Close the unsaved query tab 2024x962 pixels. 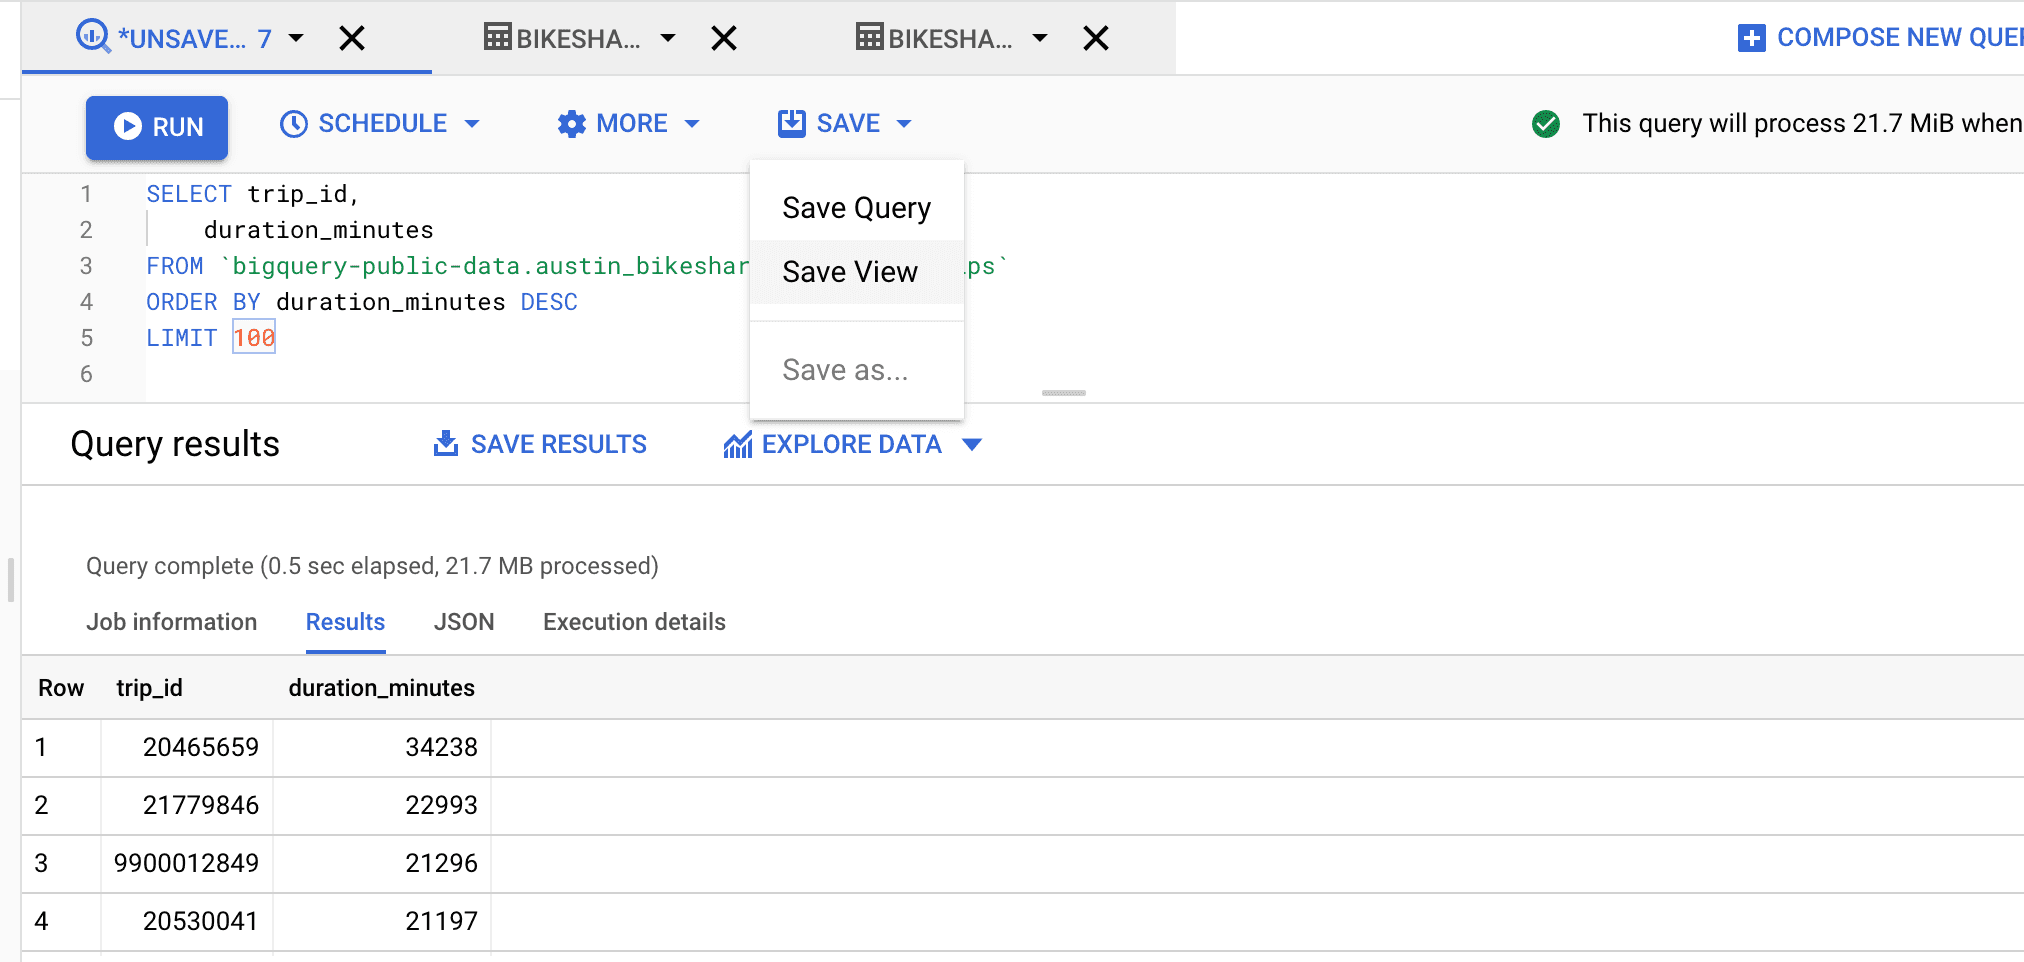pyautogui.click(x=352, y=39)
